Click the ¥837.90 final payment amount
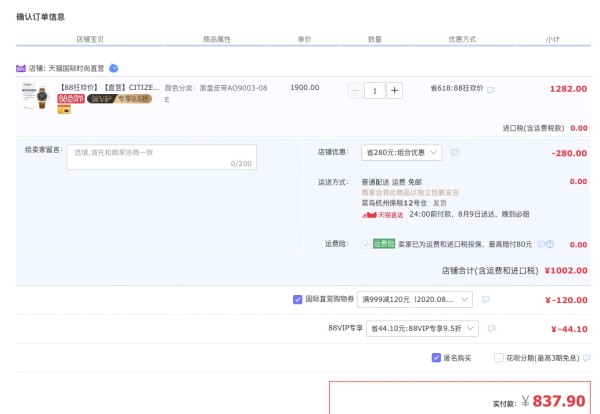 click(553, 401)
